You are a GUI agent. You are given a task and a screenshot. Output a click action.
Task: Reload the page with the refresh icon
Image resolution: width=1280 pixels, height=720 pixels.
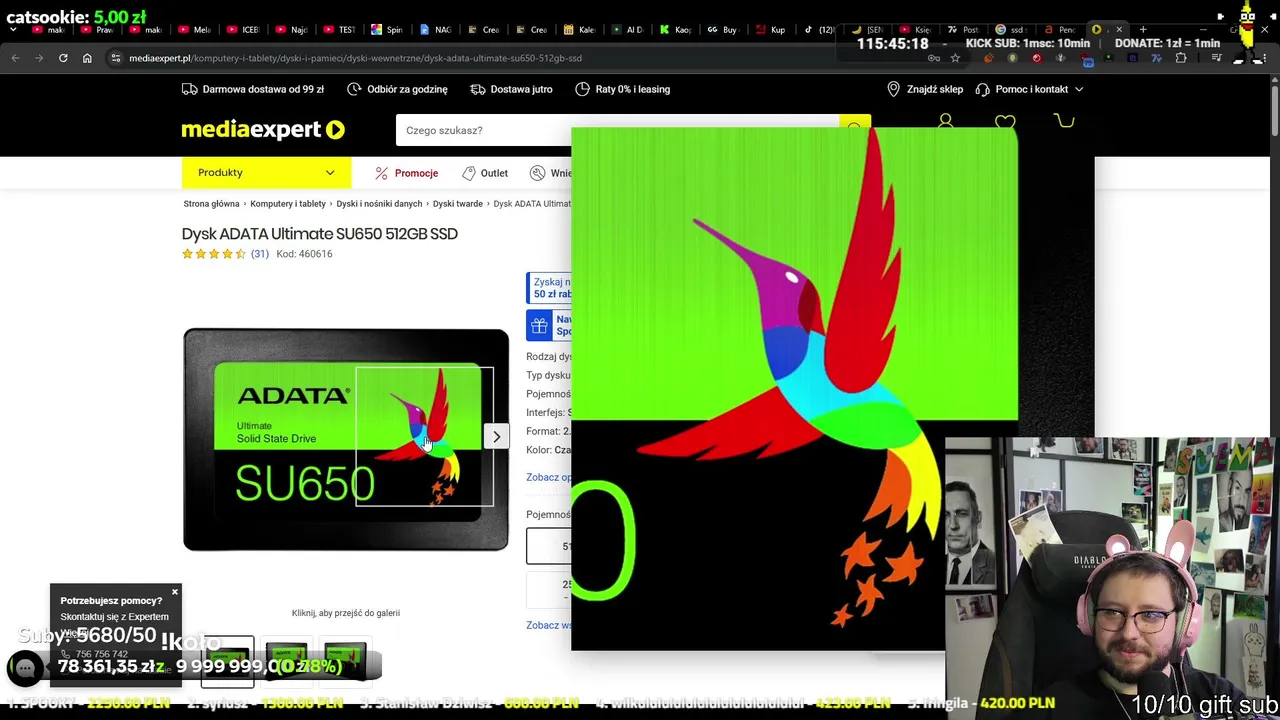63,58
